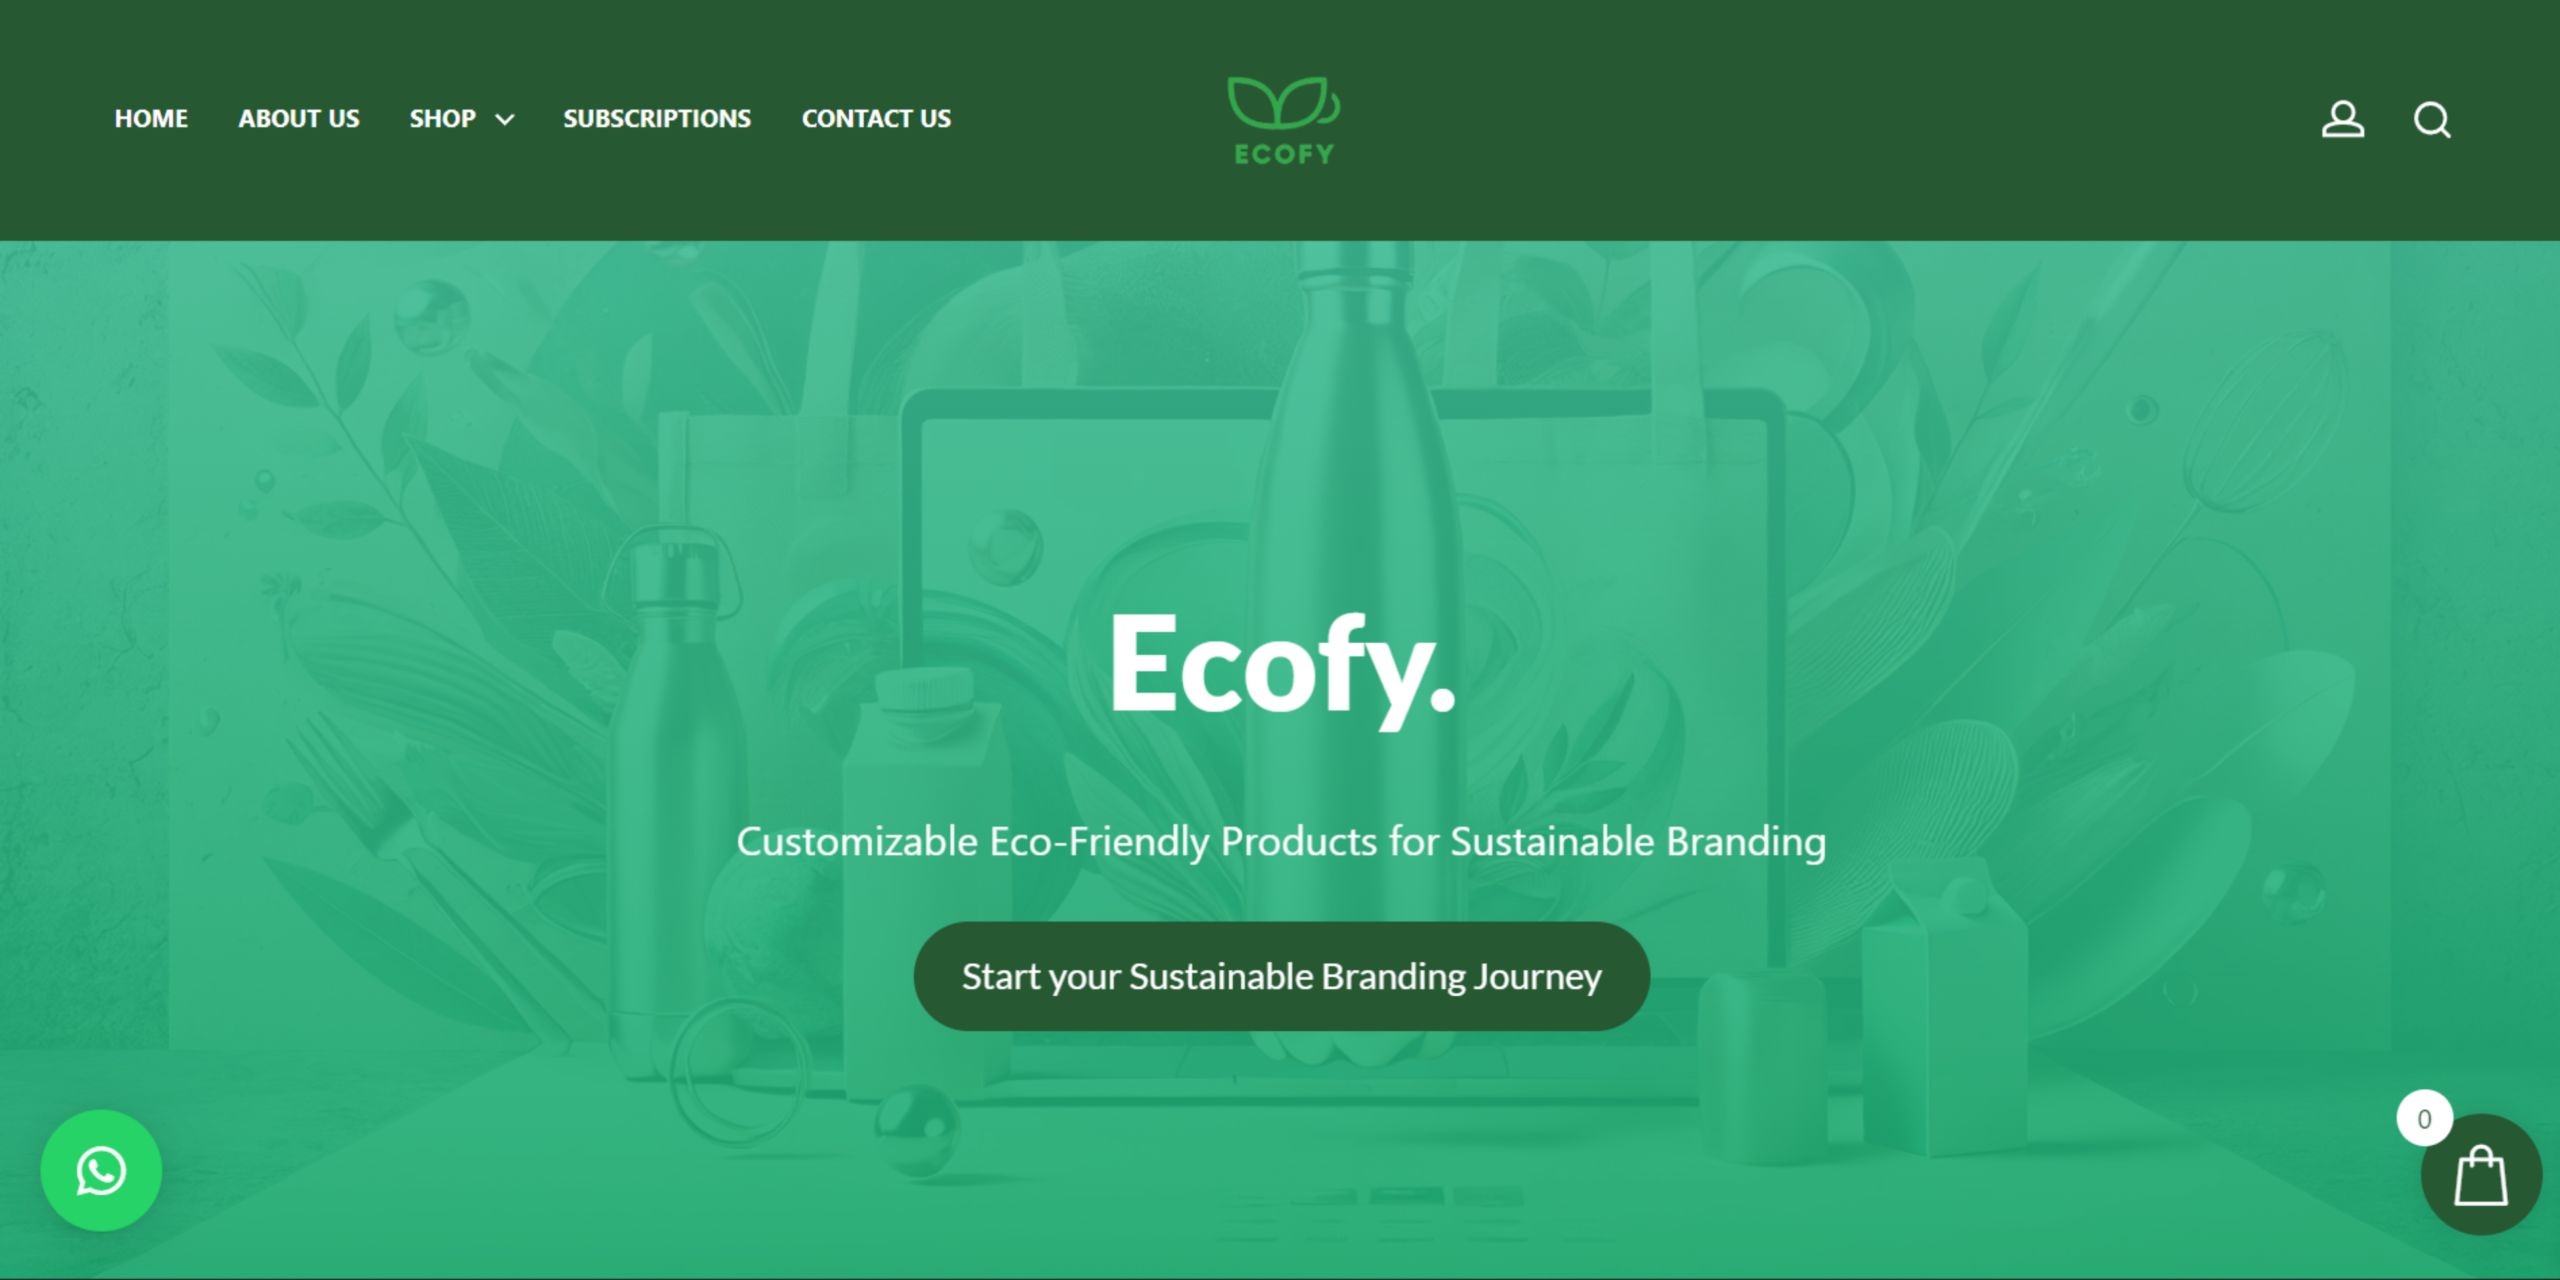The width and height of the screenshot is (2560, 1280).
Task: Open the SHOP navigation menu
Action: click(x=442, y=118)
